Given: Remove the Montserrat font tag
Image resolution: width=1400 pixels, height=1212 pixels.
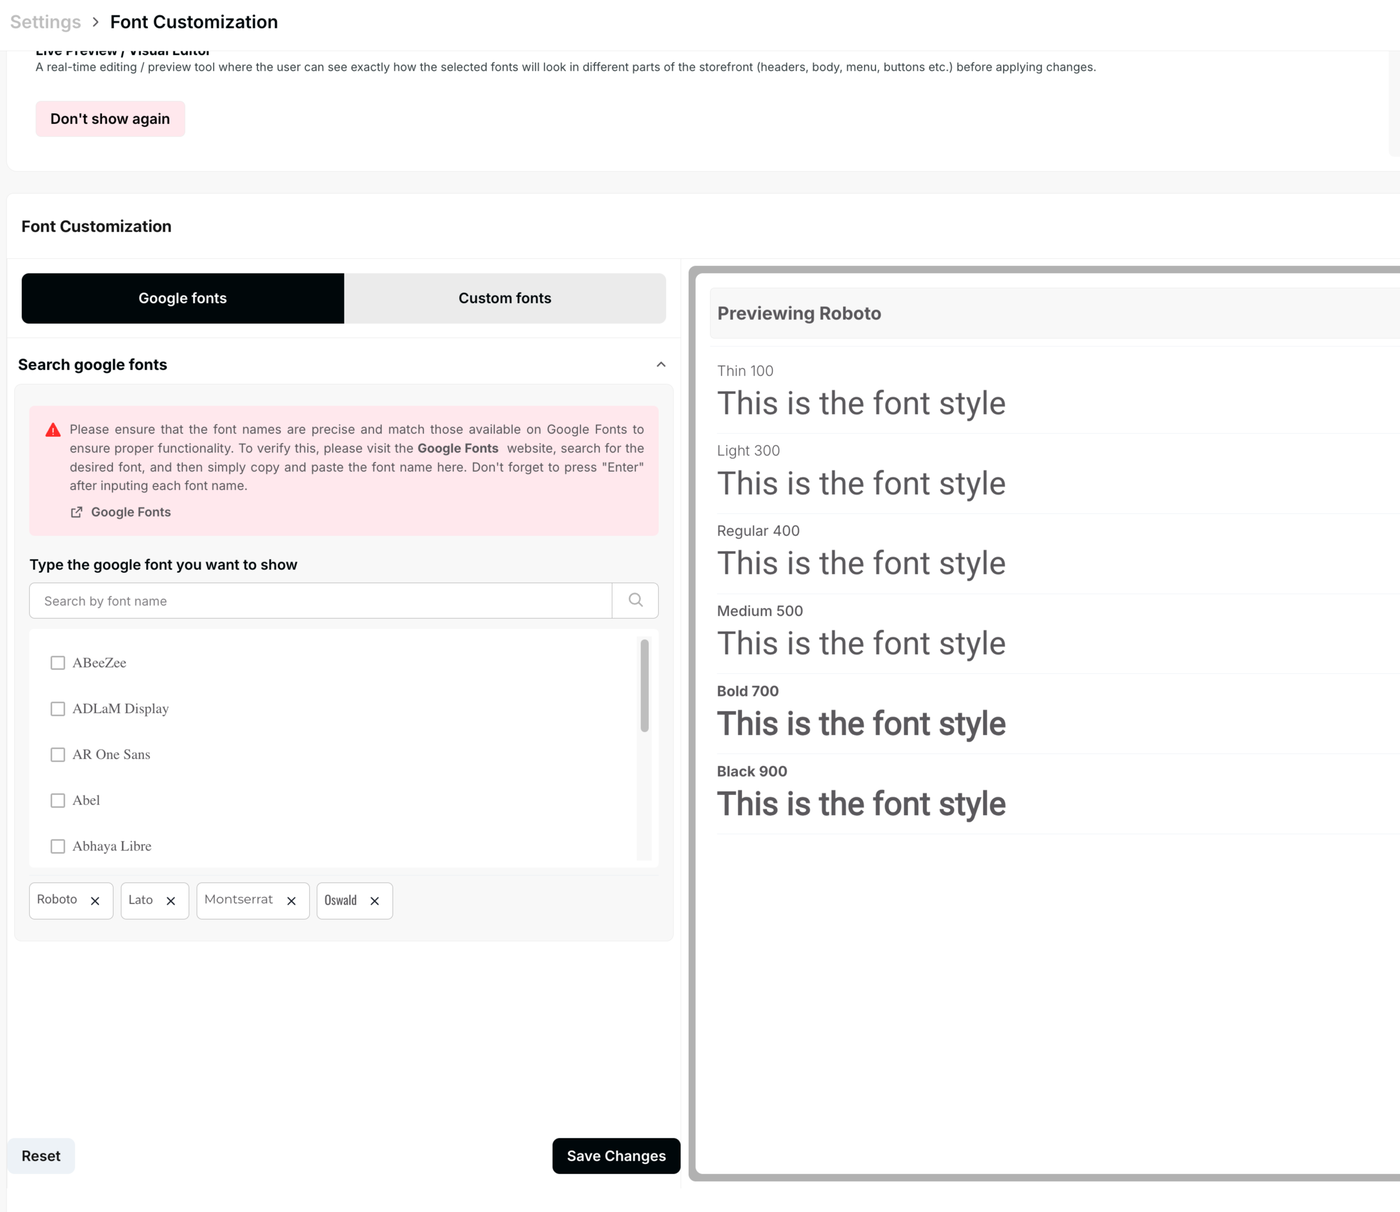Looking at the screenshot, I should click(291, 901).
